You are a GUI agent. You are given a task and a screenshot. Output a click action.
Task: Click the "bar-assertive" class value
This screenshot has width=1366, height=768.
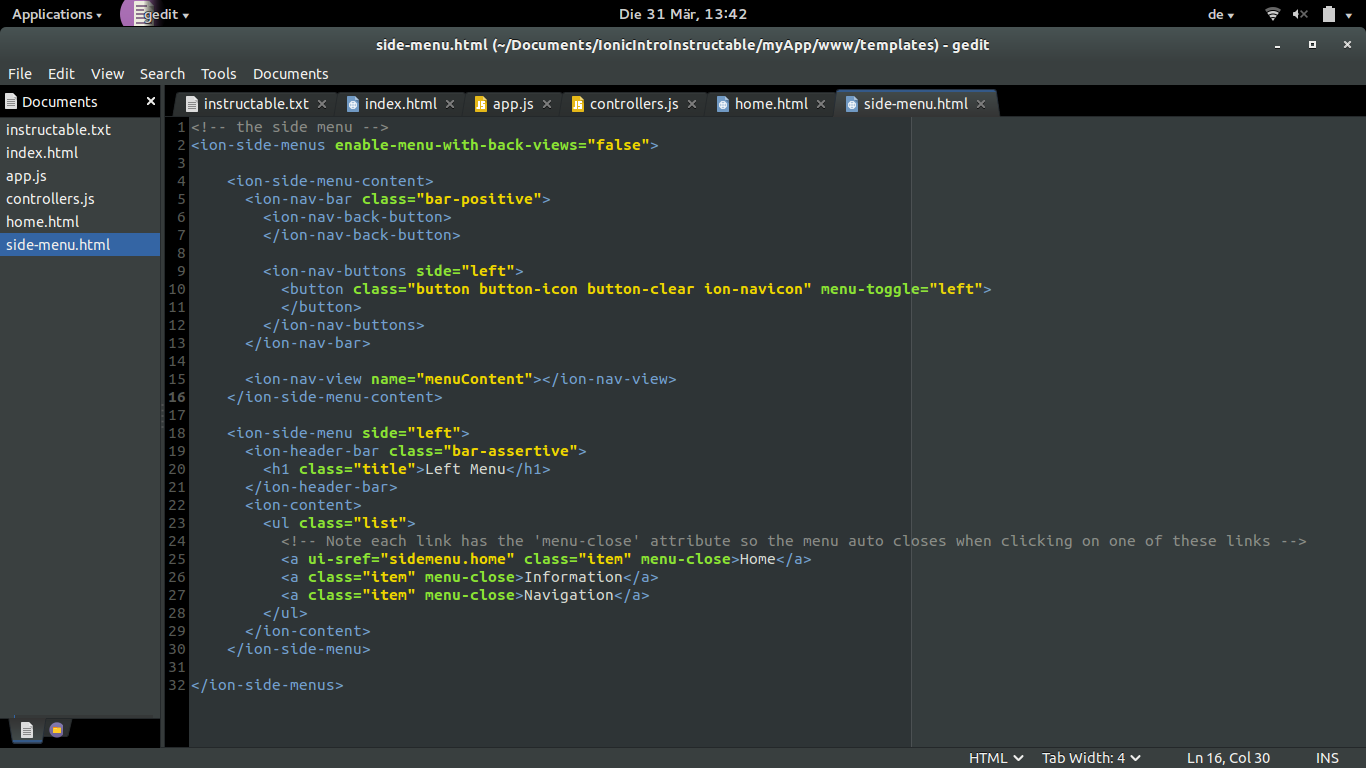[510, 451]
